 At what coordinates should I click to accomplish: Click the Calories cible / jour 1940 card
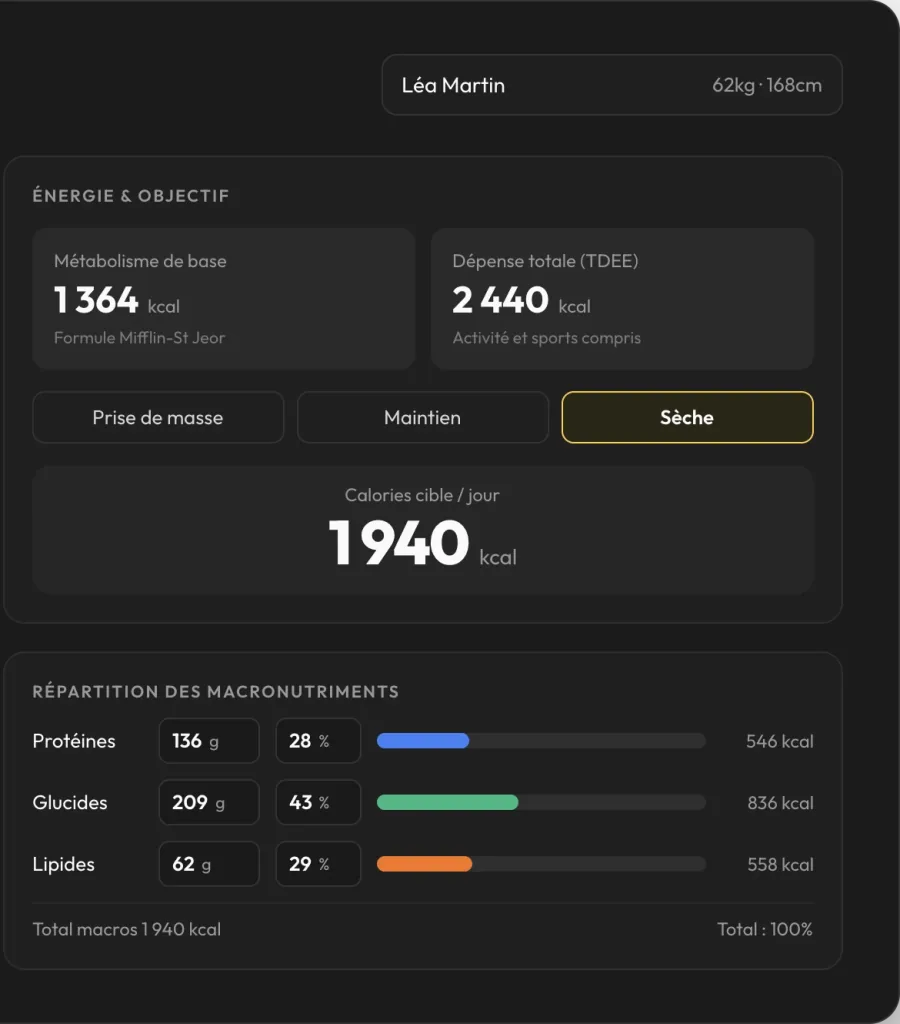point(423,530)
